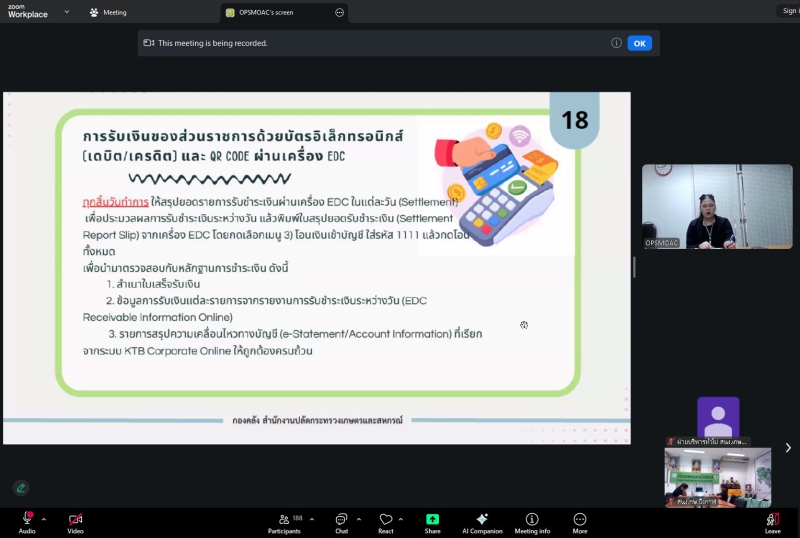Show Meeting info
The image size is (800, 538).
click(x=532, y=519)
